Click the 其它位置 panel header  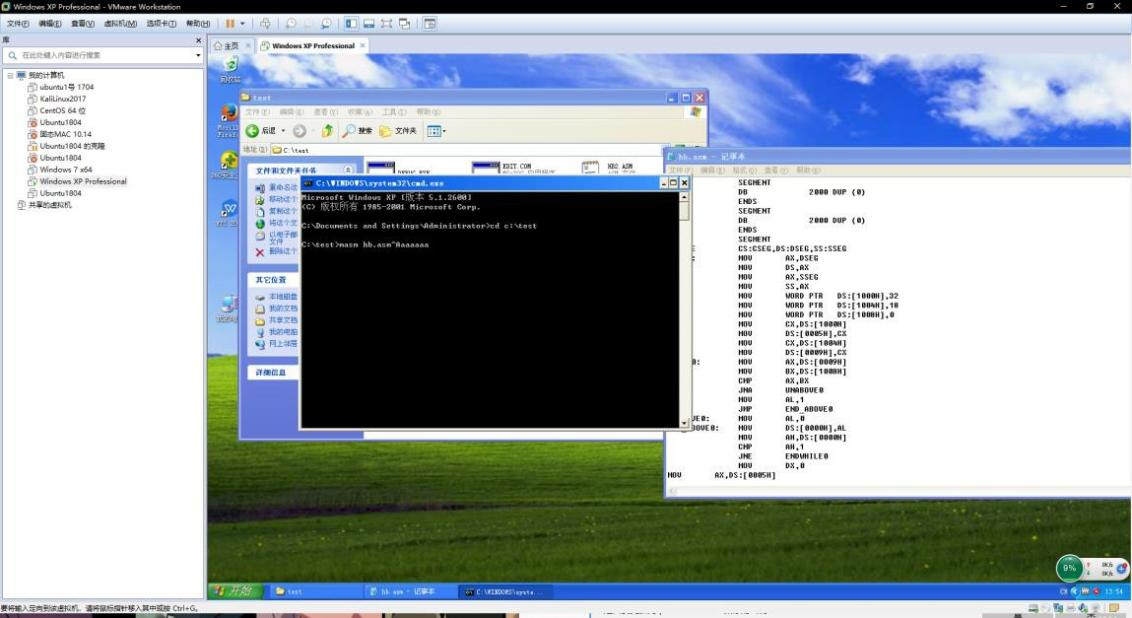[x=271, y=280]
